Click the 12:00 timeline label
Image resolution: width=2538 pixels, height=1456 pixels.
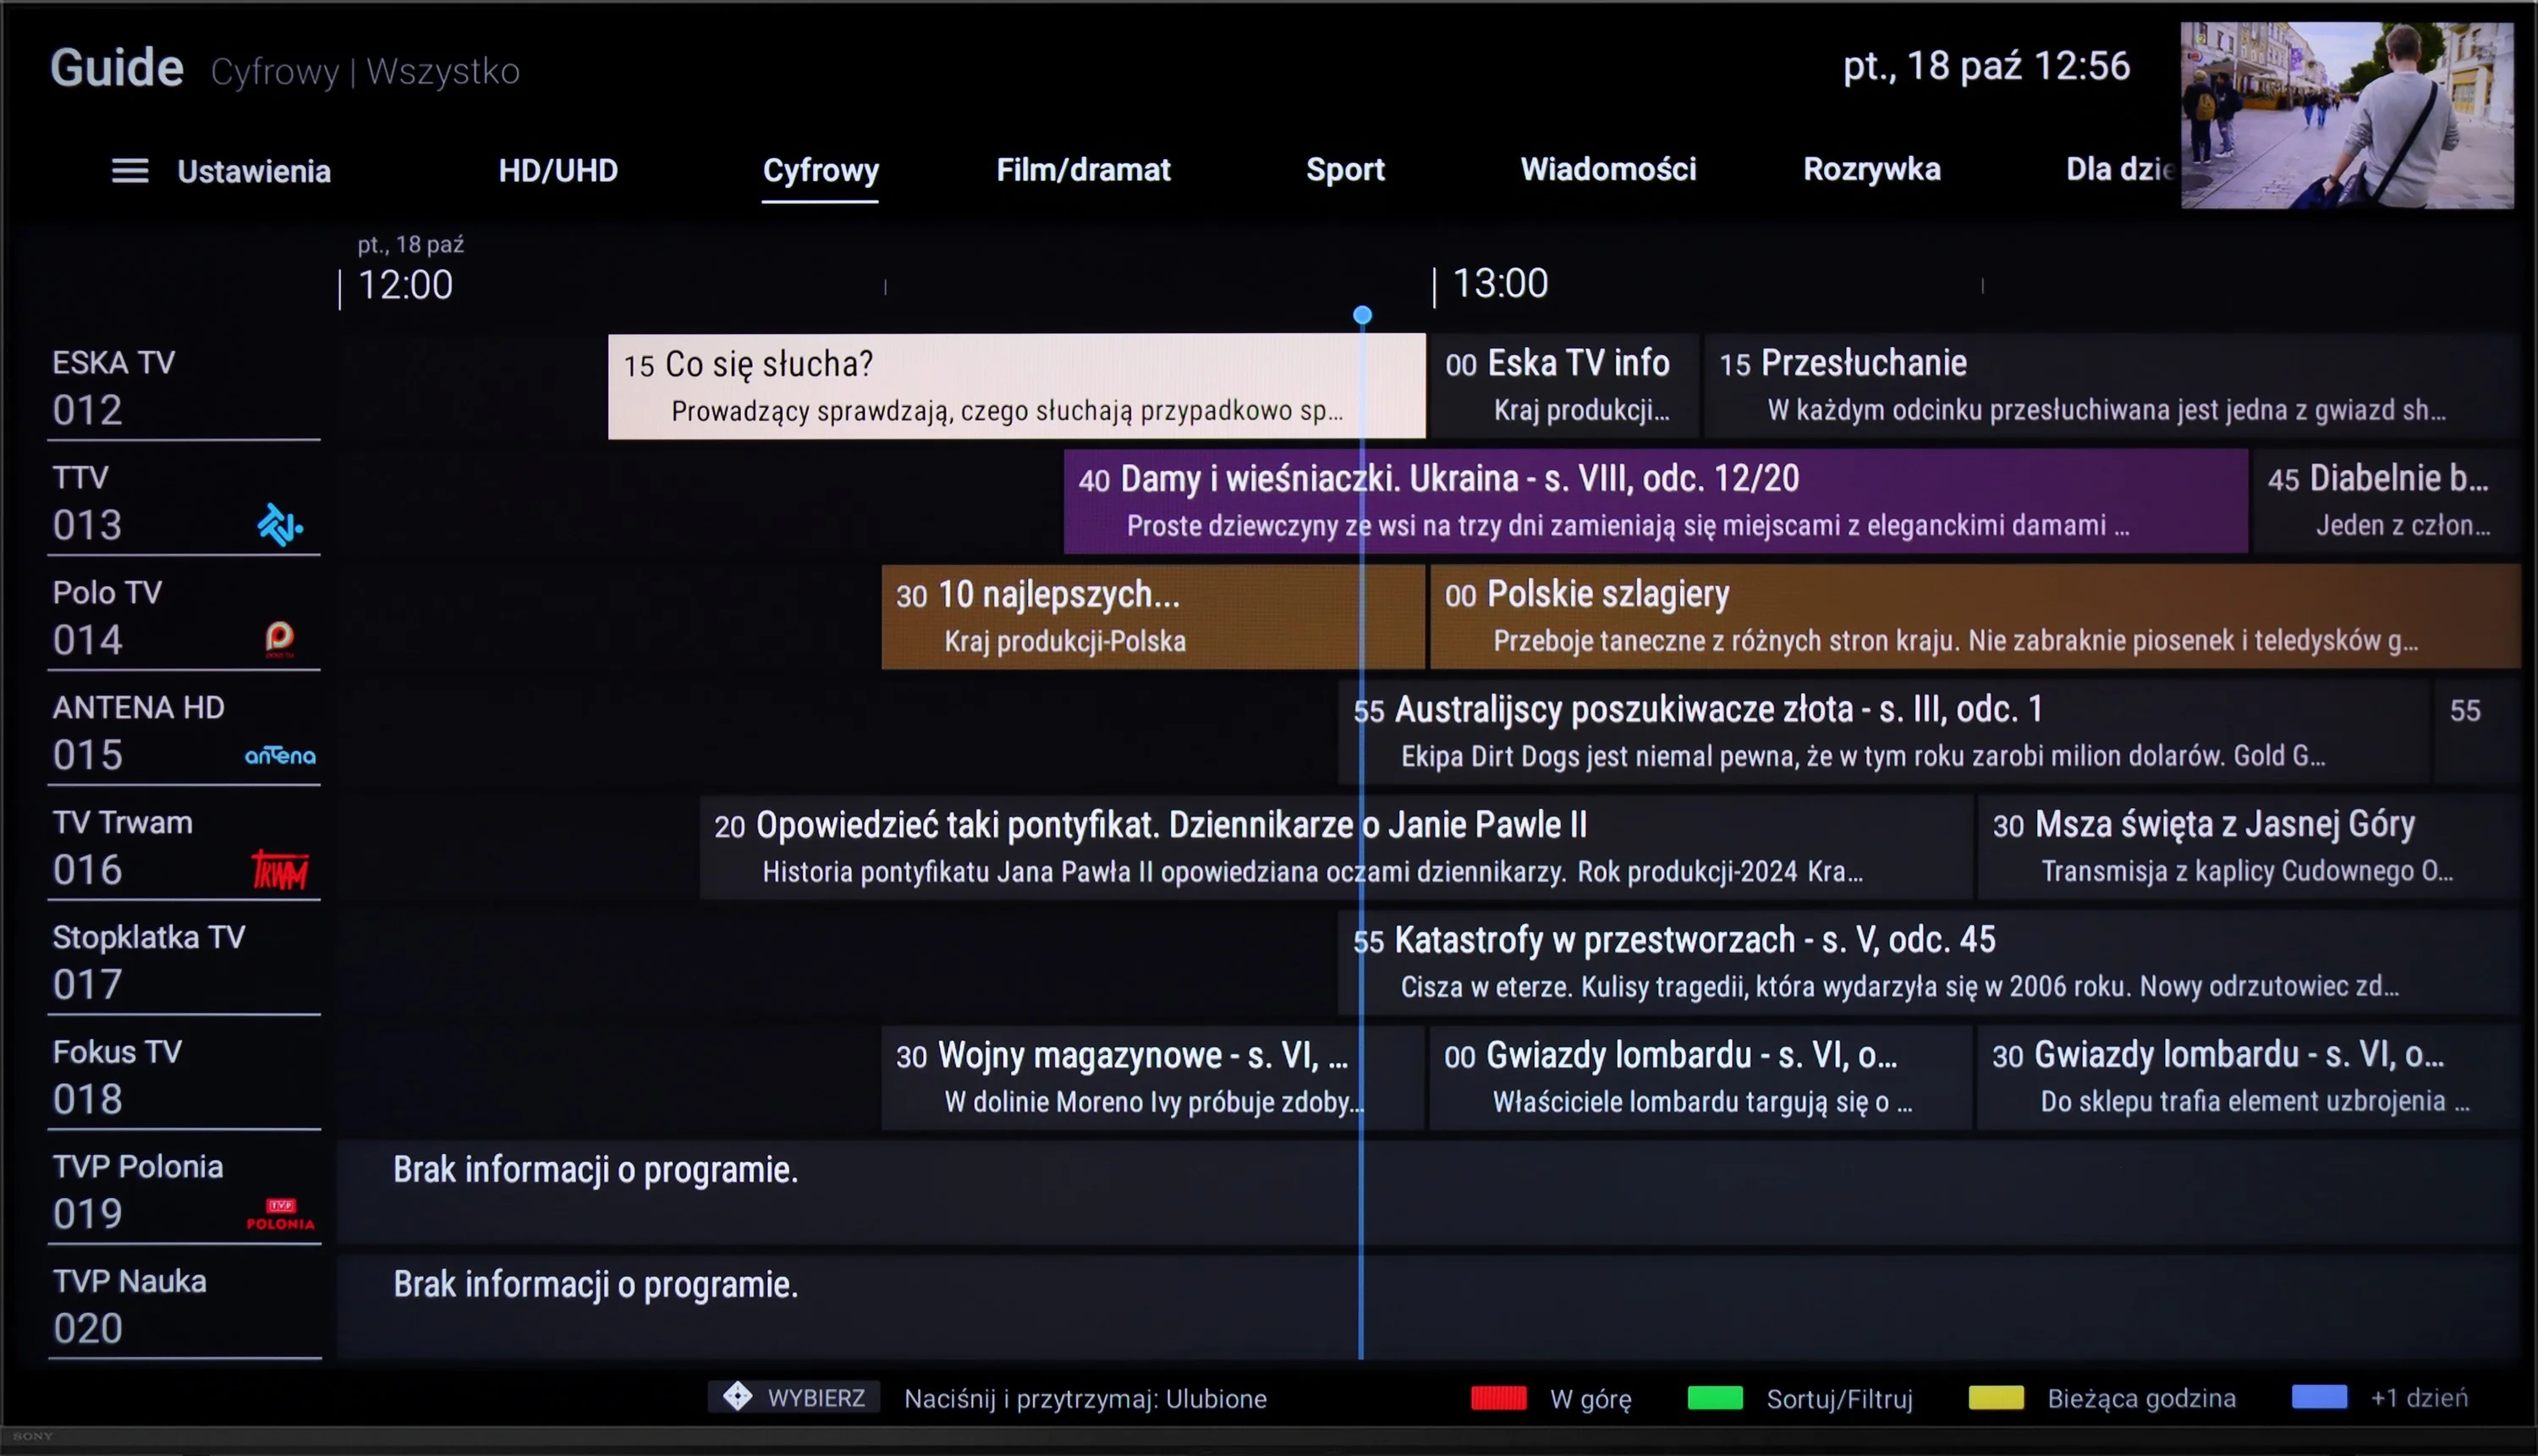(x=405, y=286)
